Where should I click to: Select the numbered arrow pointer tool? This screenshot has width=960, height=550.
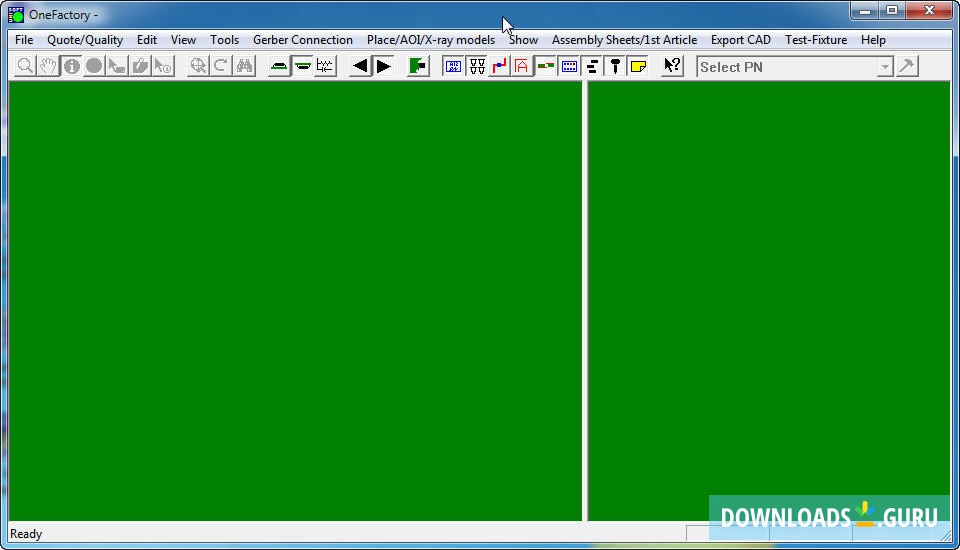(163, 66)
